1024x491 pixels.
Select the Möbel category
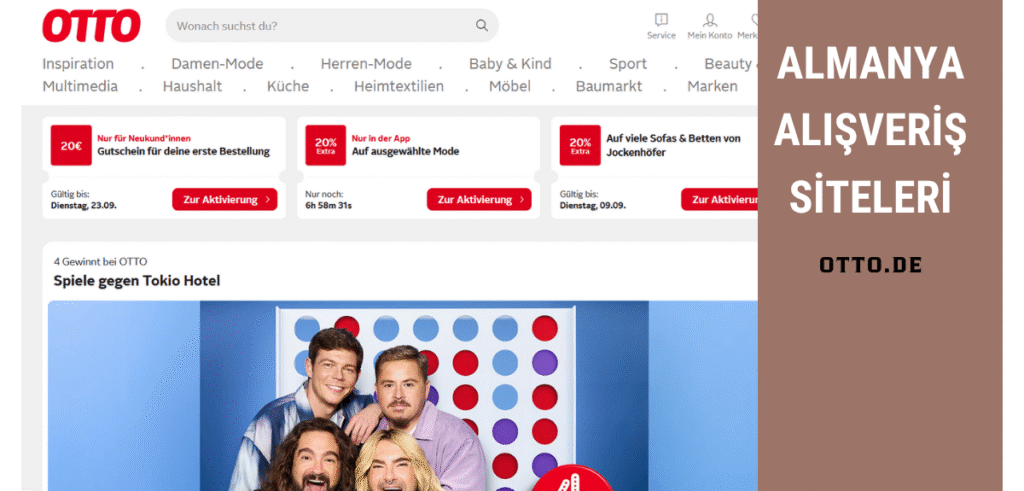click(509, 87)
